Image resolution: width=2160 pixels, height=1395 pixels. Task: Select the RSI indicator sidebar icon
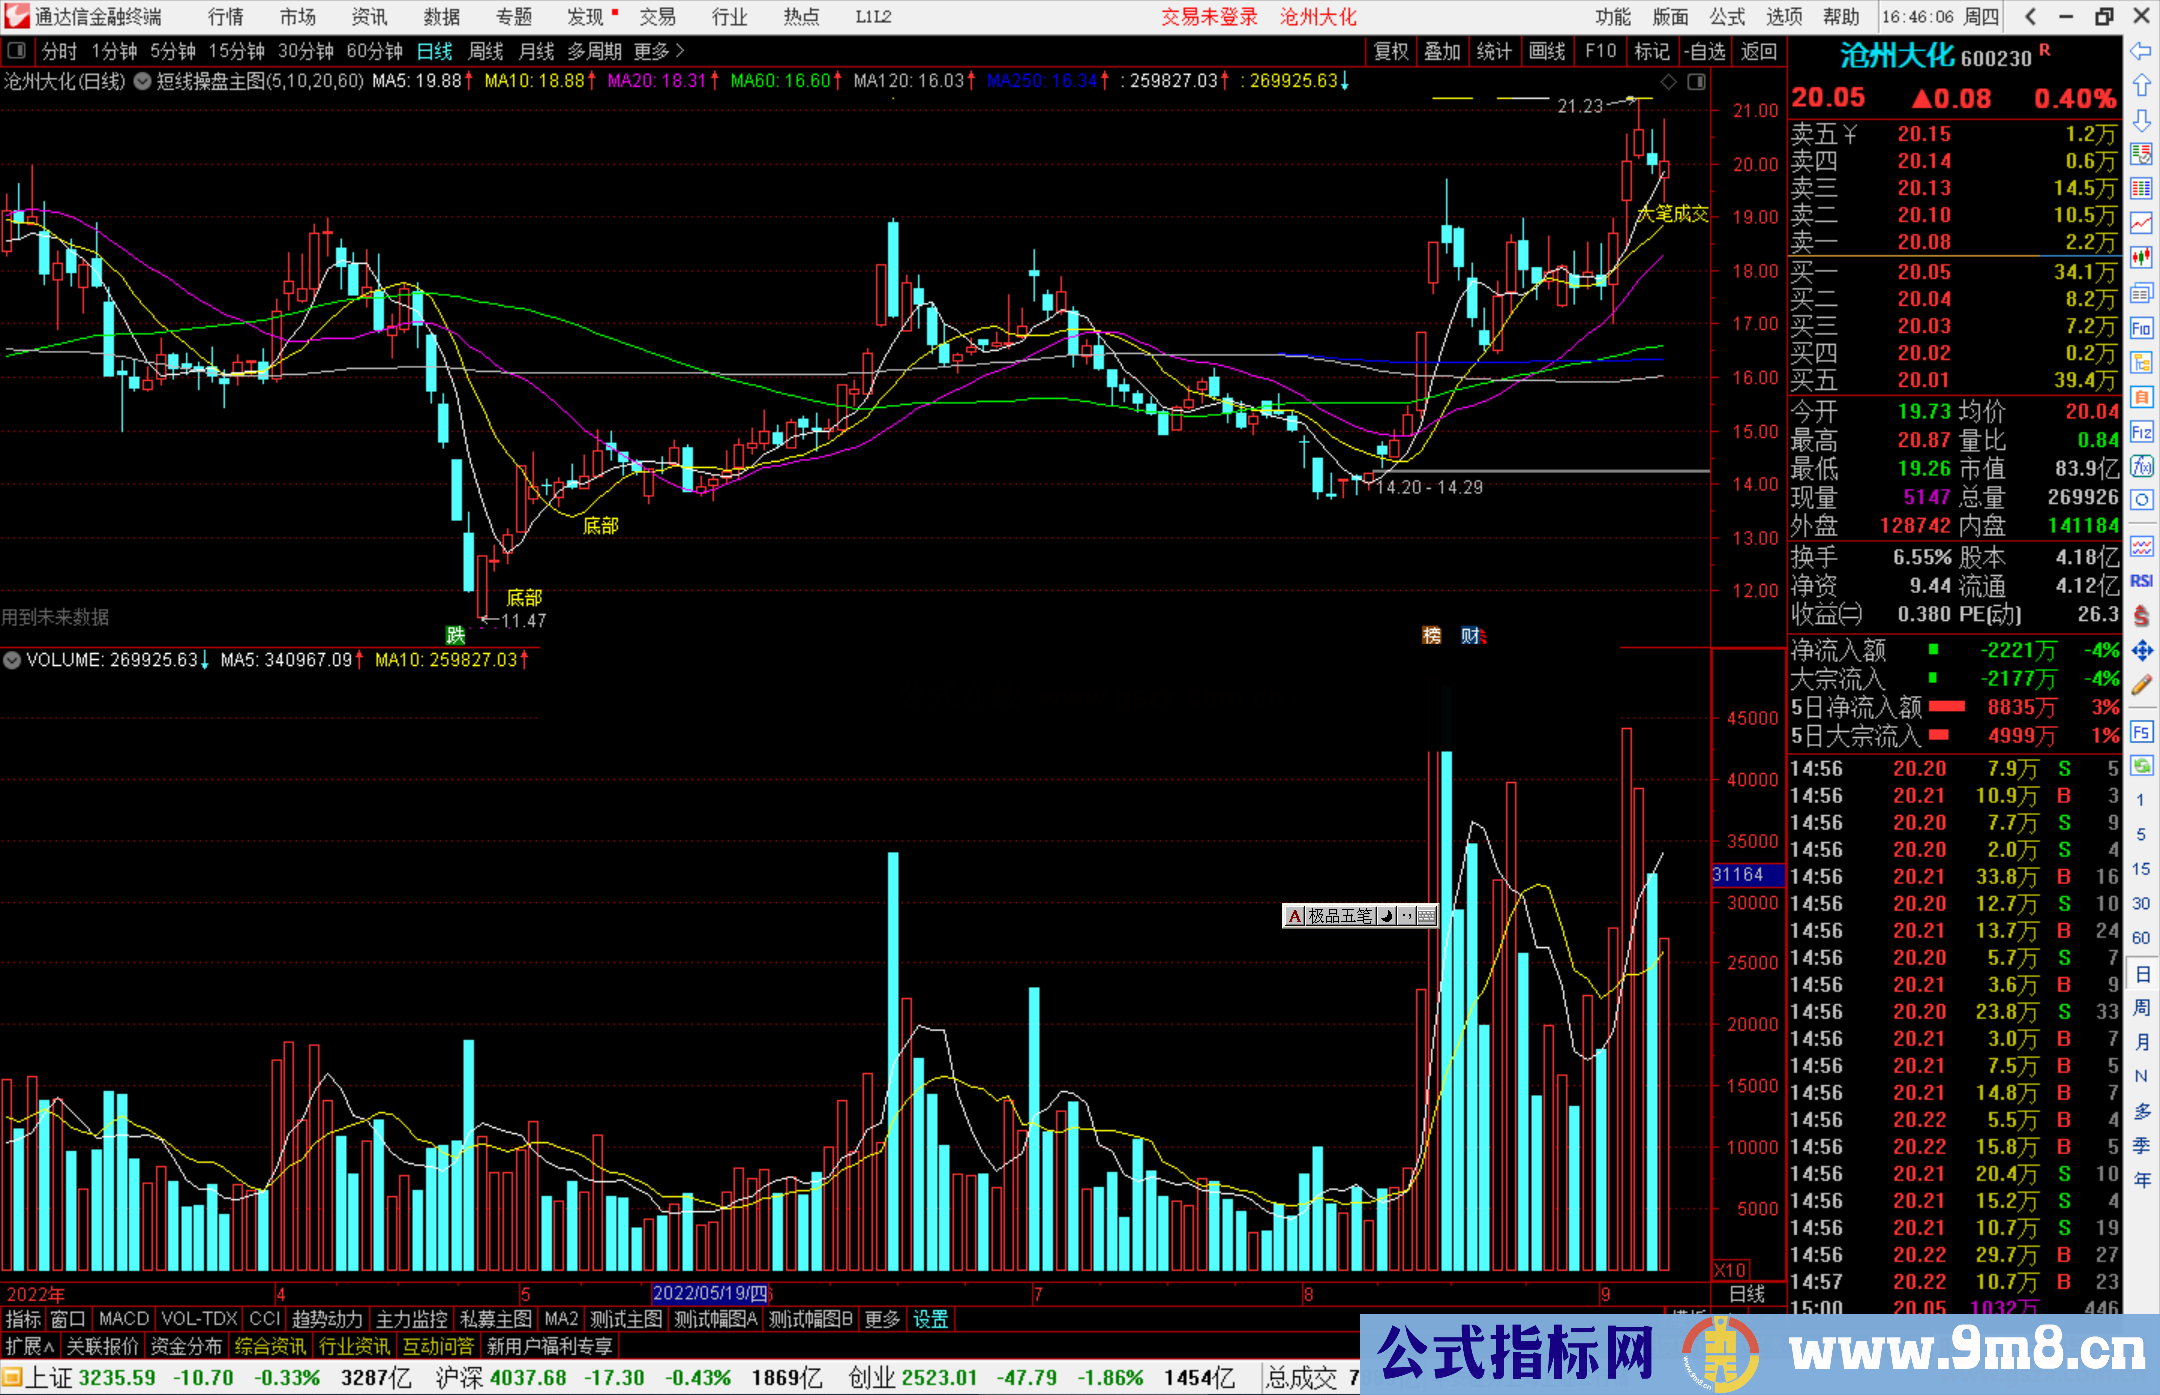(2141, 581)
